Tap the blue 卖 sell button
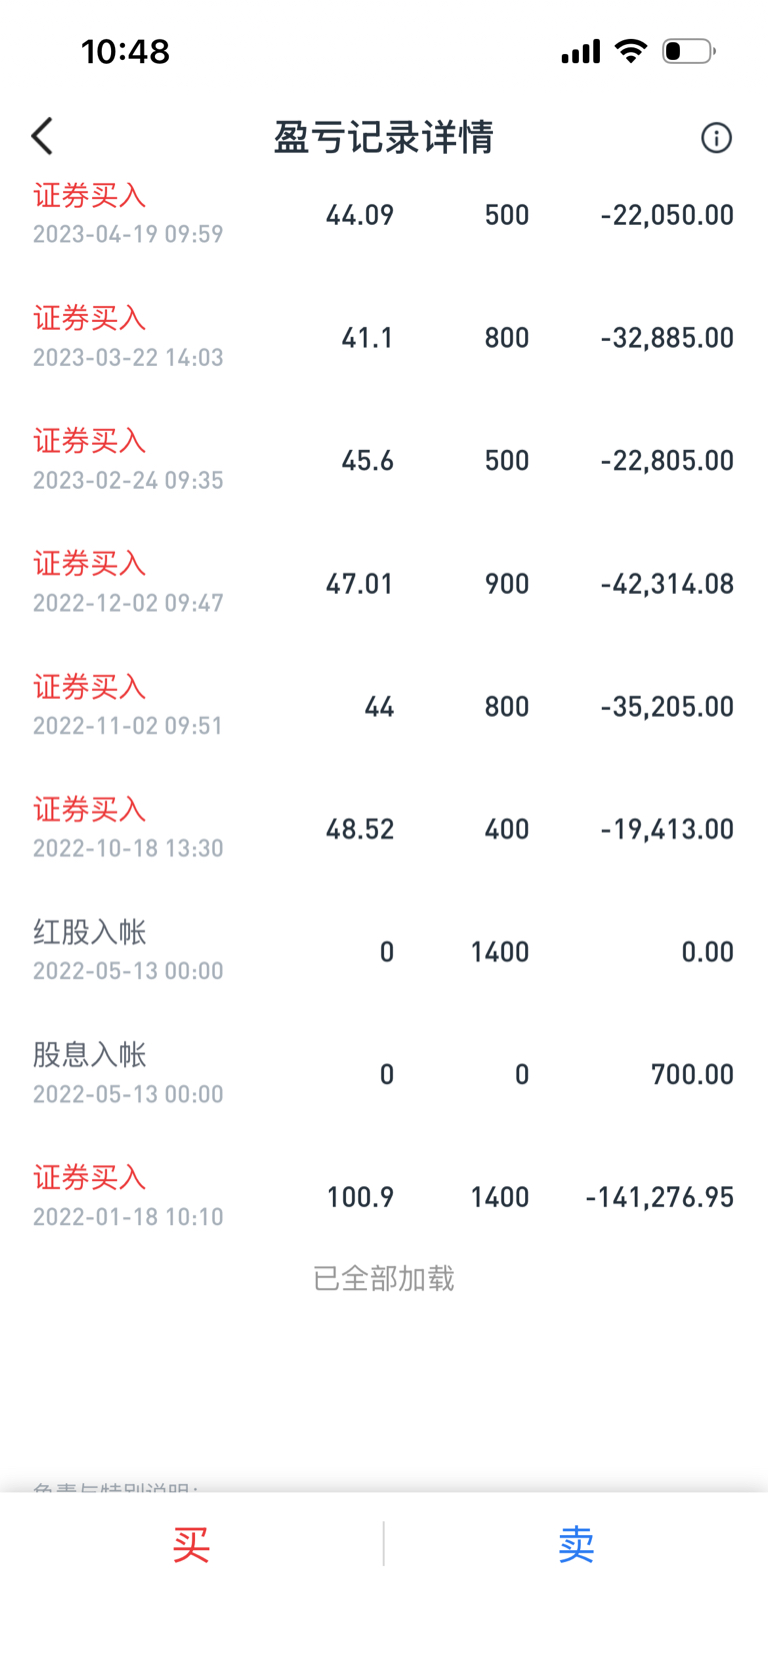The image size is (768, 1663). pyautogui.click(x=576, y=1544)
